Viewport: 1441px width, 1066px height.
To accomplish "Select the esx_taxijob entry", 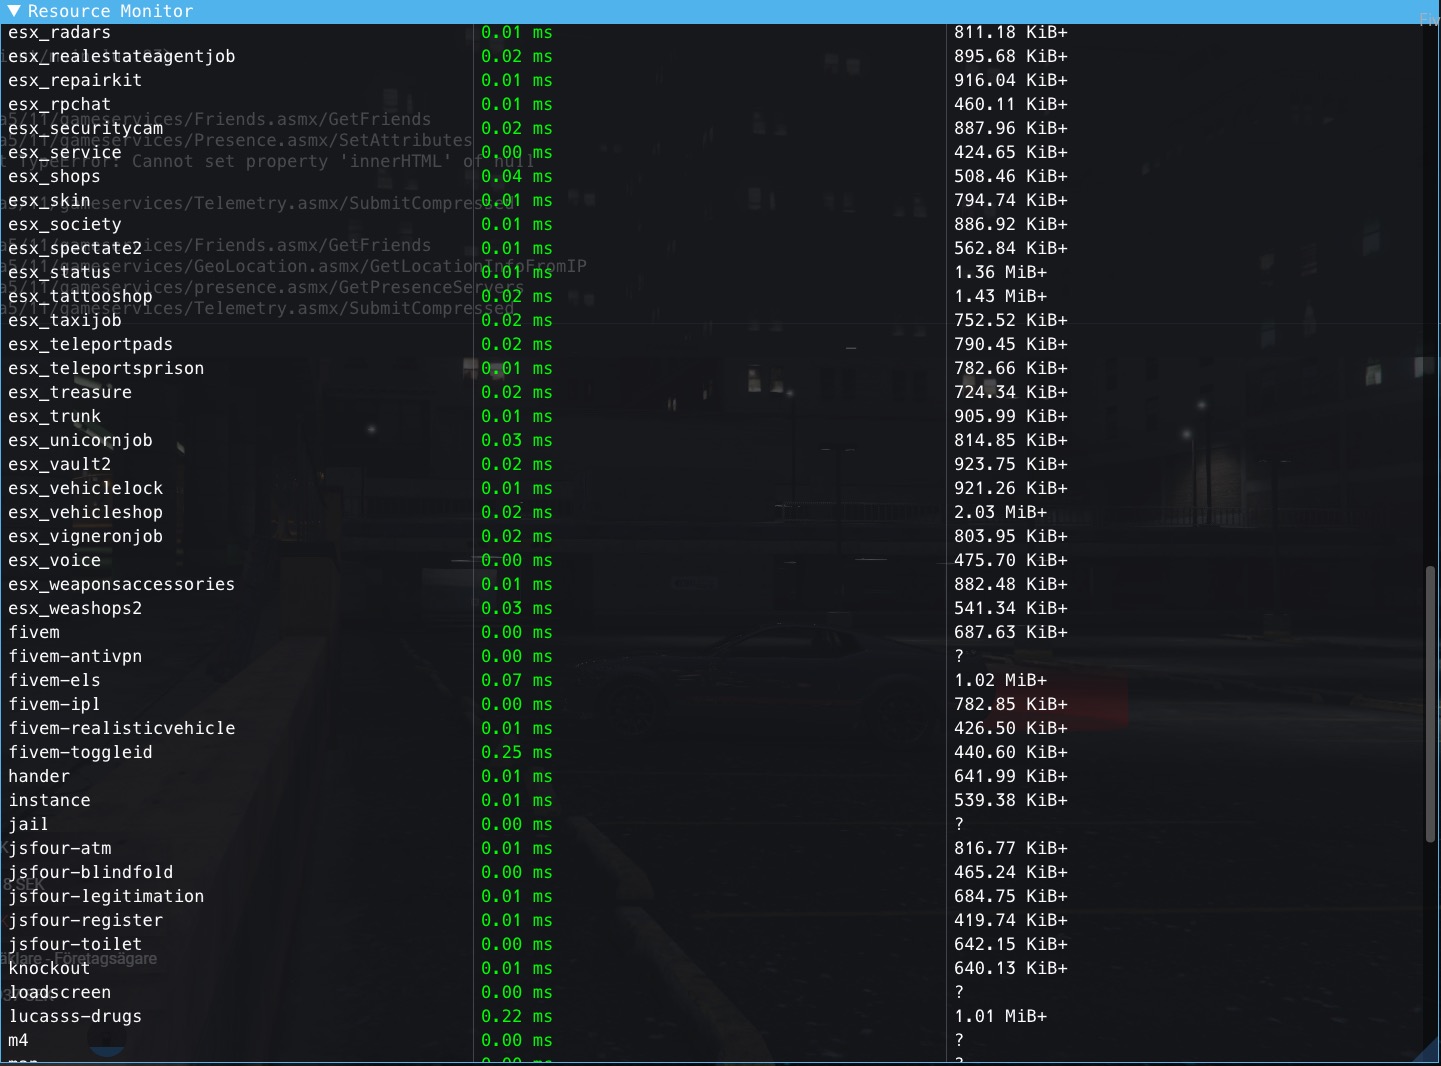I will pos(65,321).
